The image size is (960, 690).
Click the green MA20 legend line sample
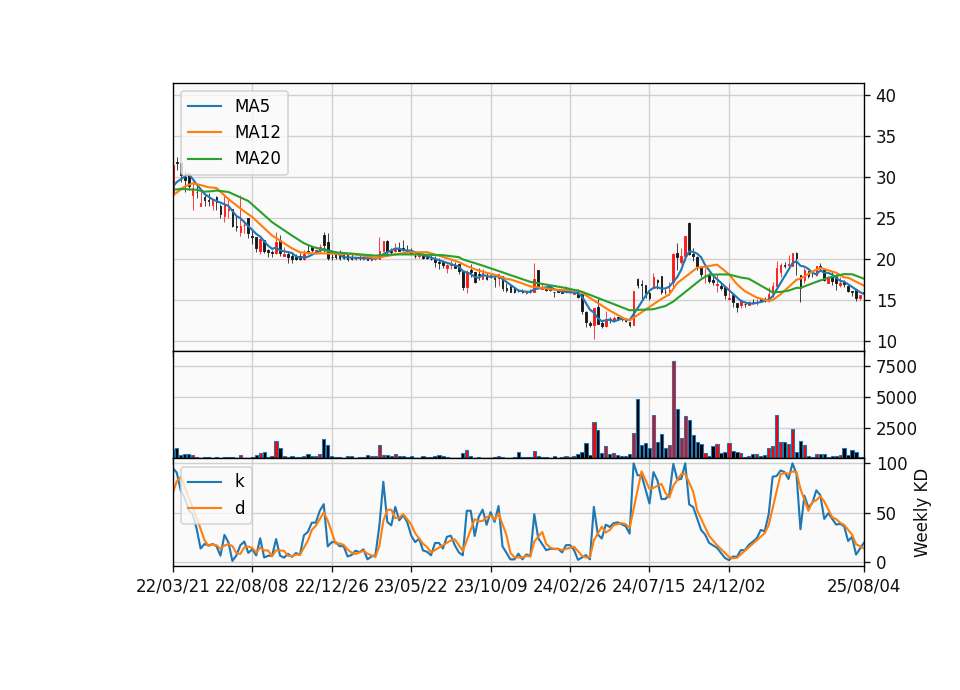coord(204,158)
